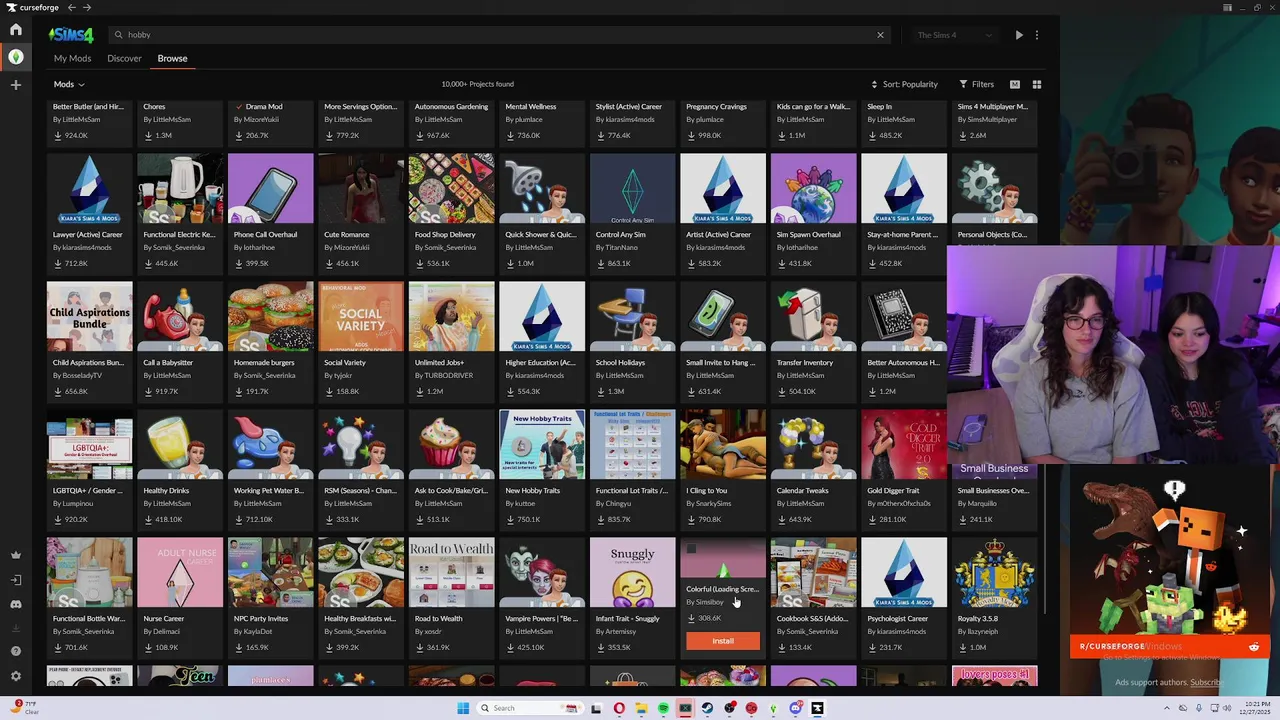This screenshot has width=1280, height=720.
Task: Click the Calendar Tweaks mod title
Action: click(x=803, y=491)
